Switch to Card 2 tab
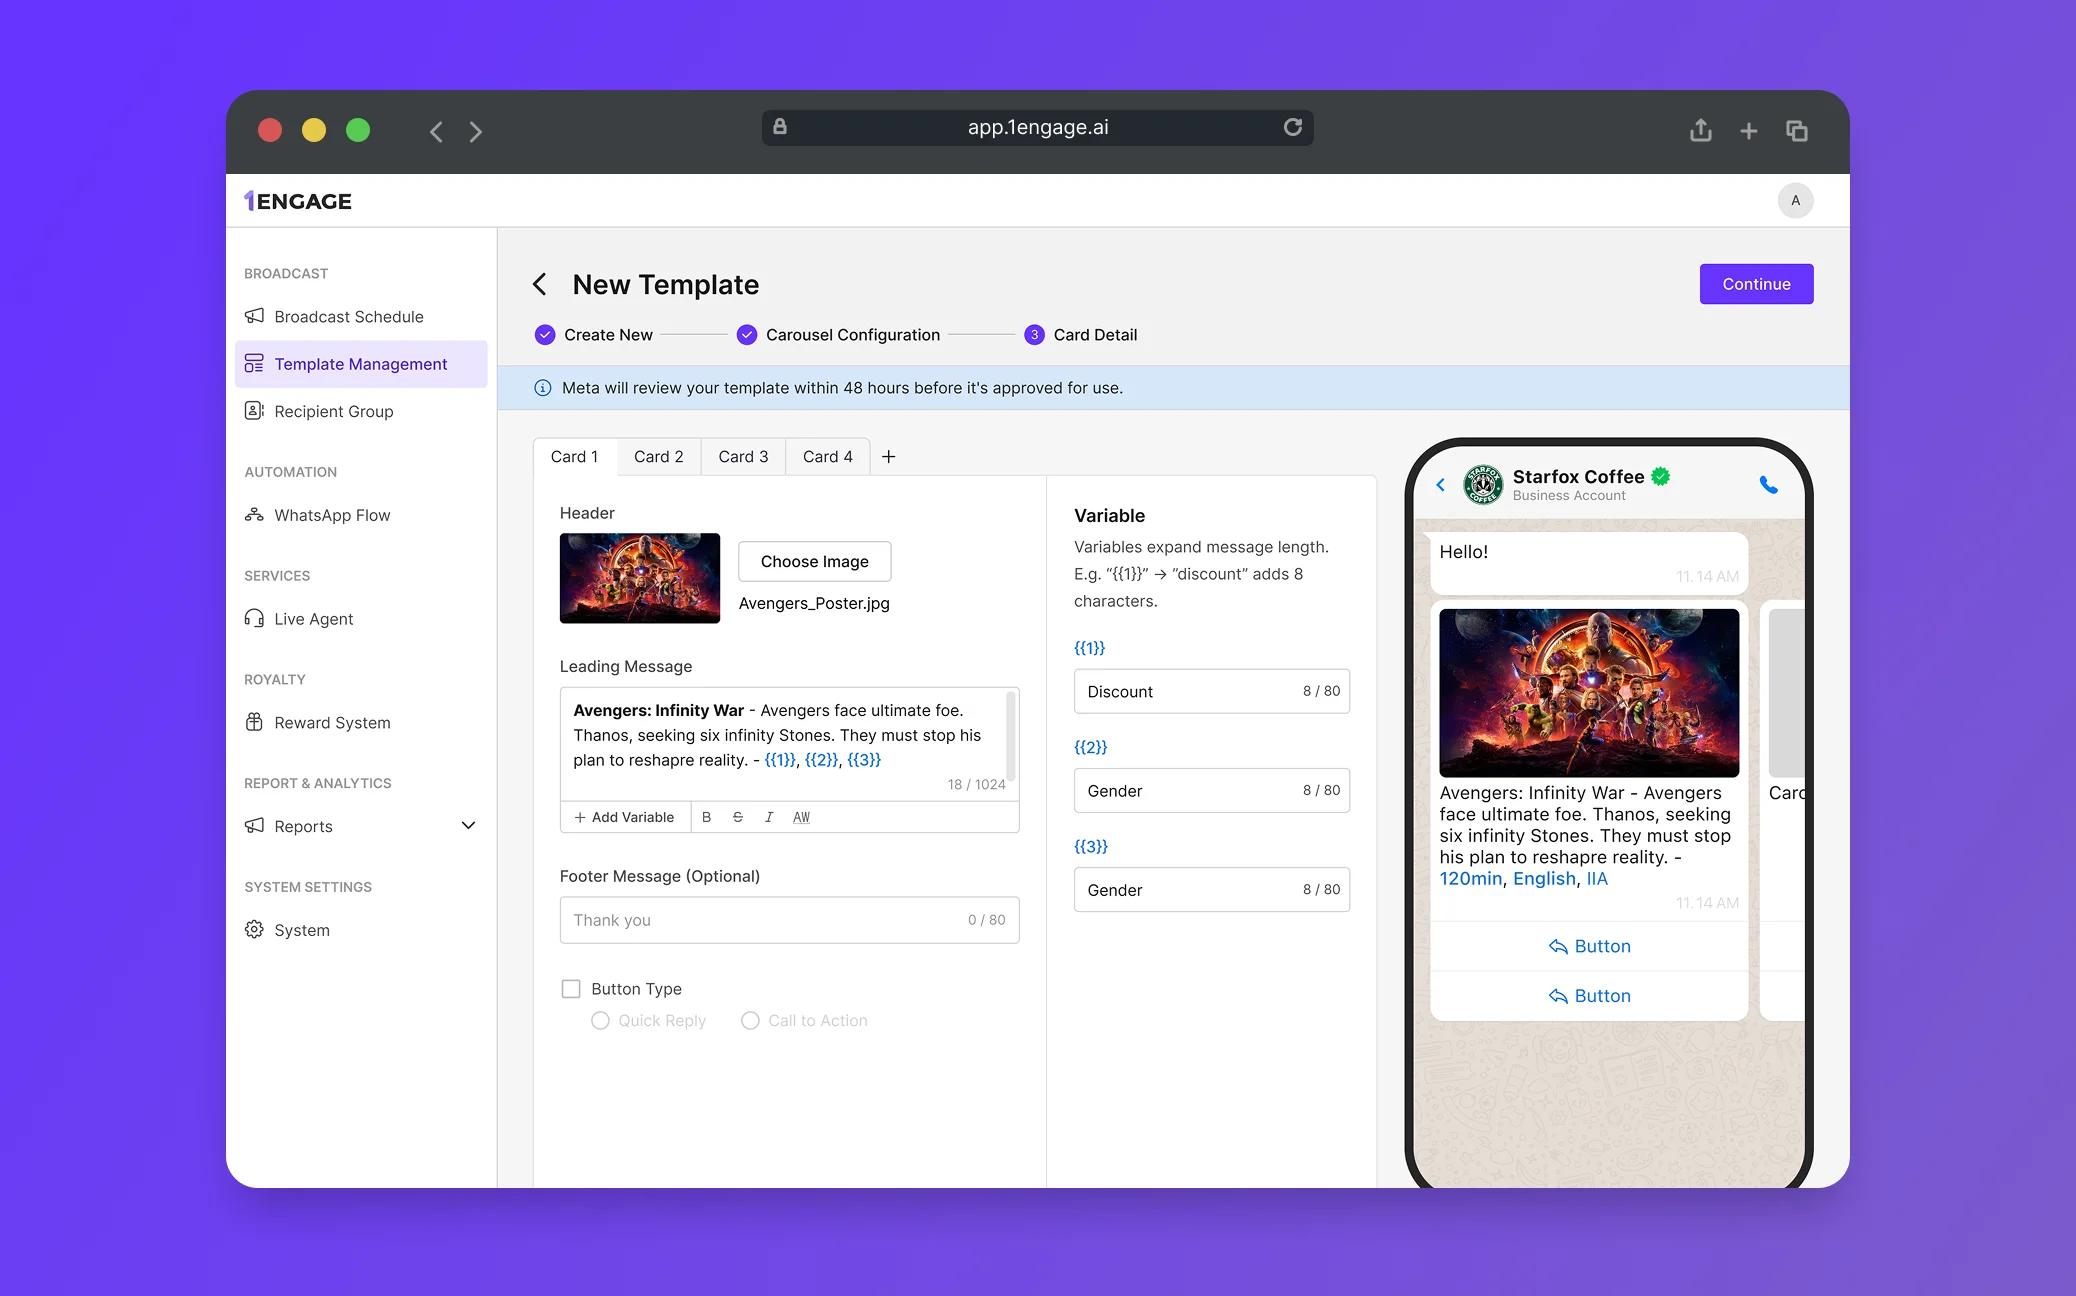2076x1296 pixels. point(659,457)
